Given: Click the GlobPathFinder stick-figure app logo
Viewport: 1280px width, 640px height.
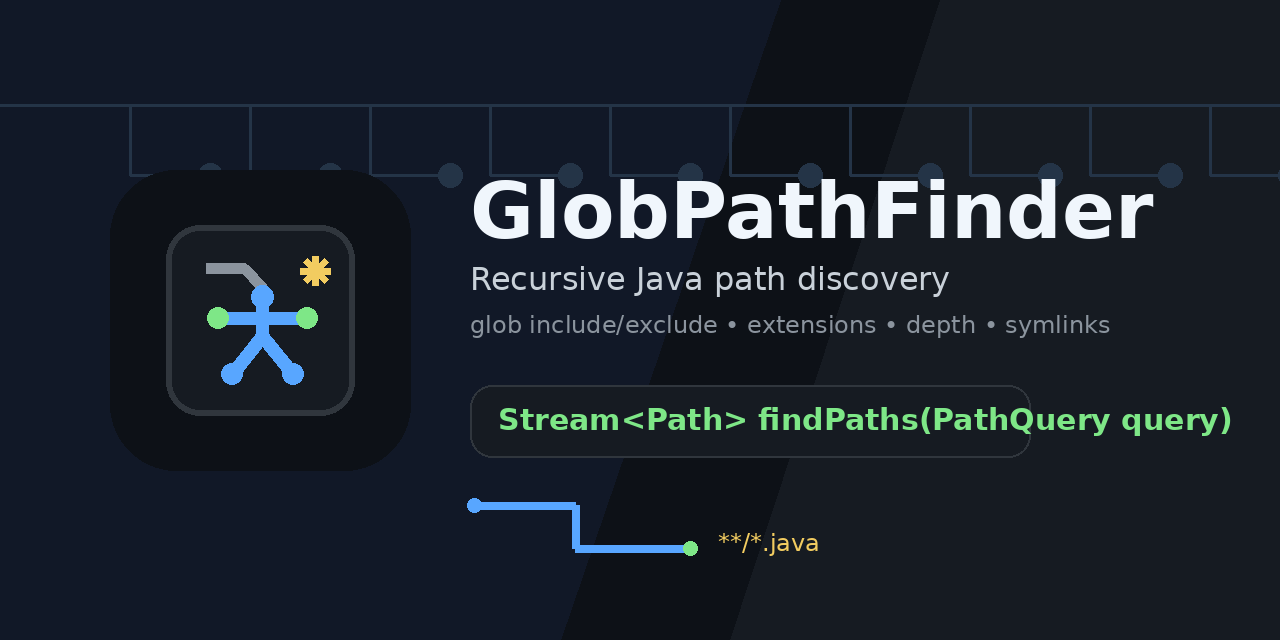Looking at the screenshot, I should pos(260,320).
